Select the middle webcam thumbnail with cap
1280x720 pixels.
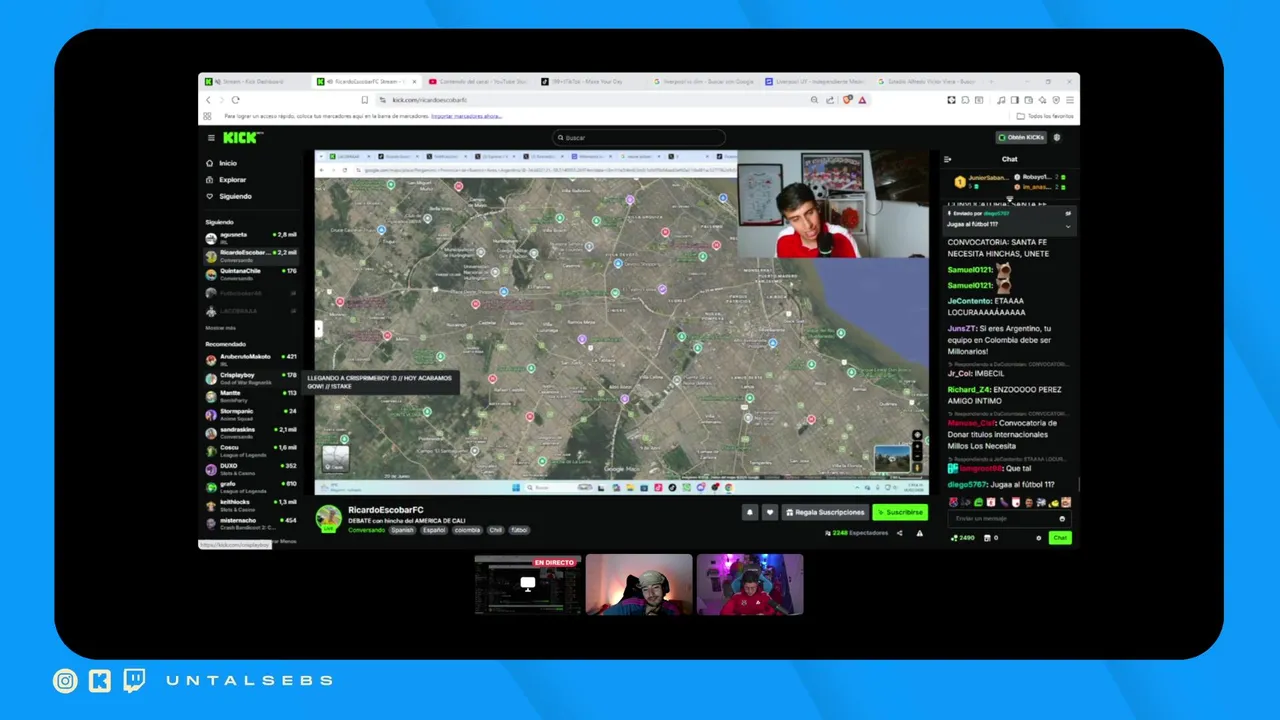pyautogui.click(x=639, y=585)
